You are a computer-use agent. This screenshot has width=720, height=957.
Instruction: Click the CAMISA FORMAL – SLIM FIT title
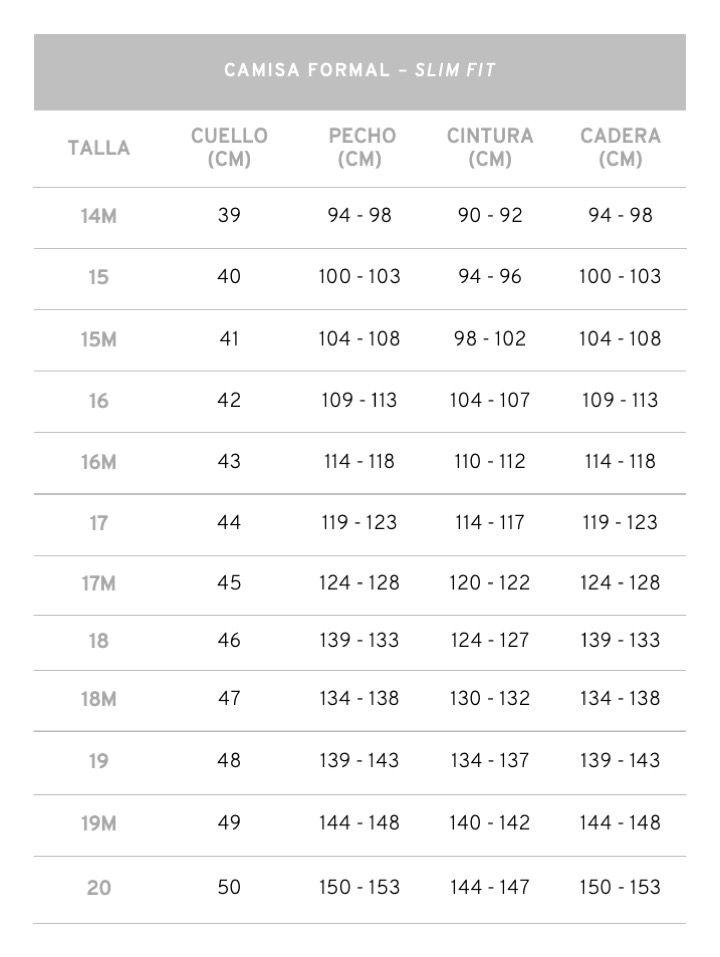click(x=360, y=71)
